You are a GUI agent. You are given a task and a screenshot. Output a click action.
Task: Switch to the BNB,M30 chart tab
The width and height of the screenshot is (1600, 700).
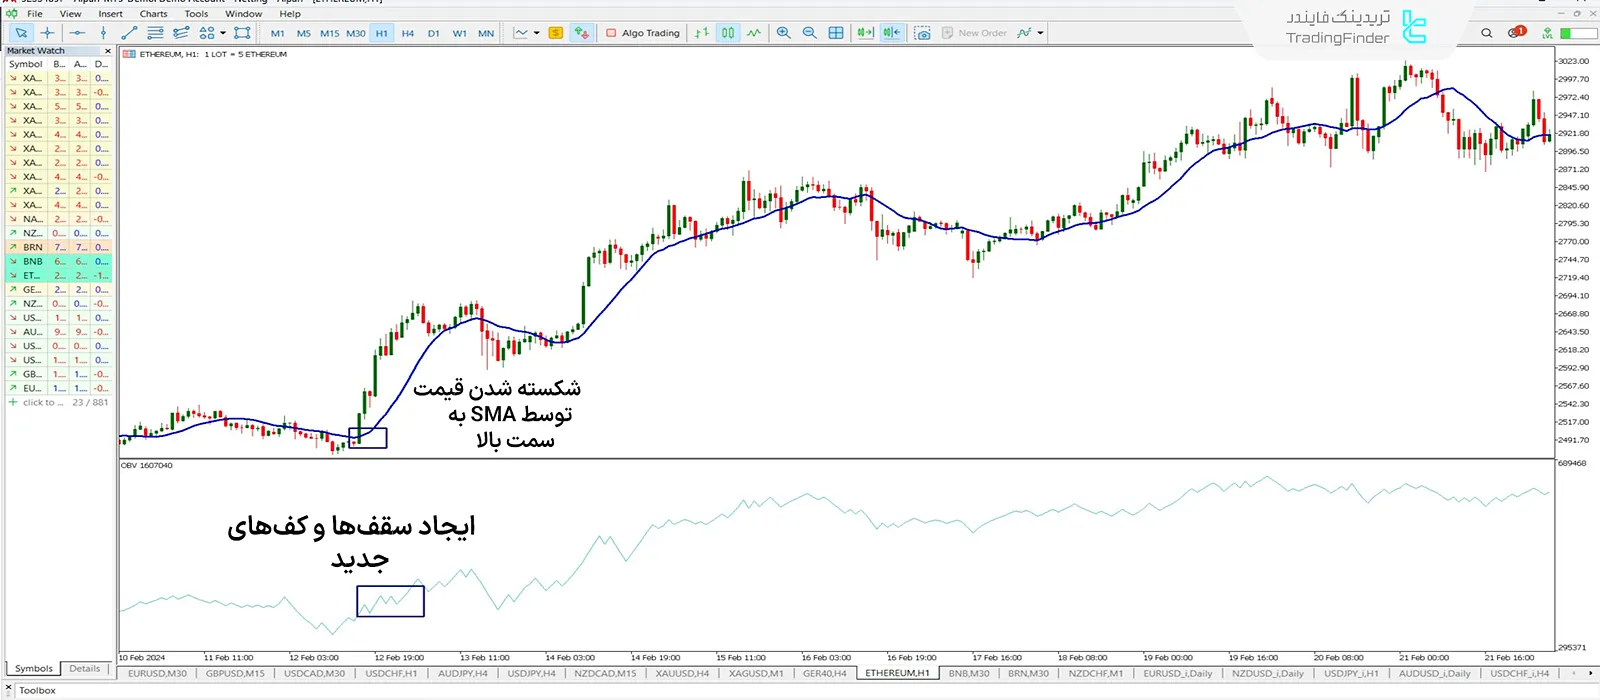[x=968, y=674]
